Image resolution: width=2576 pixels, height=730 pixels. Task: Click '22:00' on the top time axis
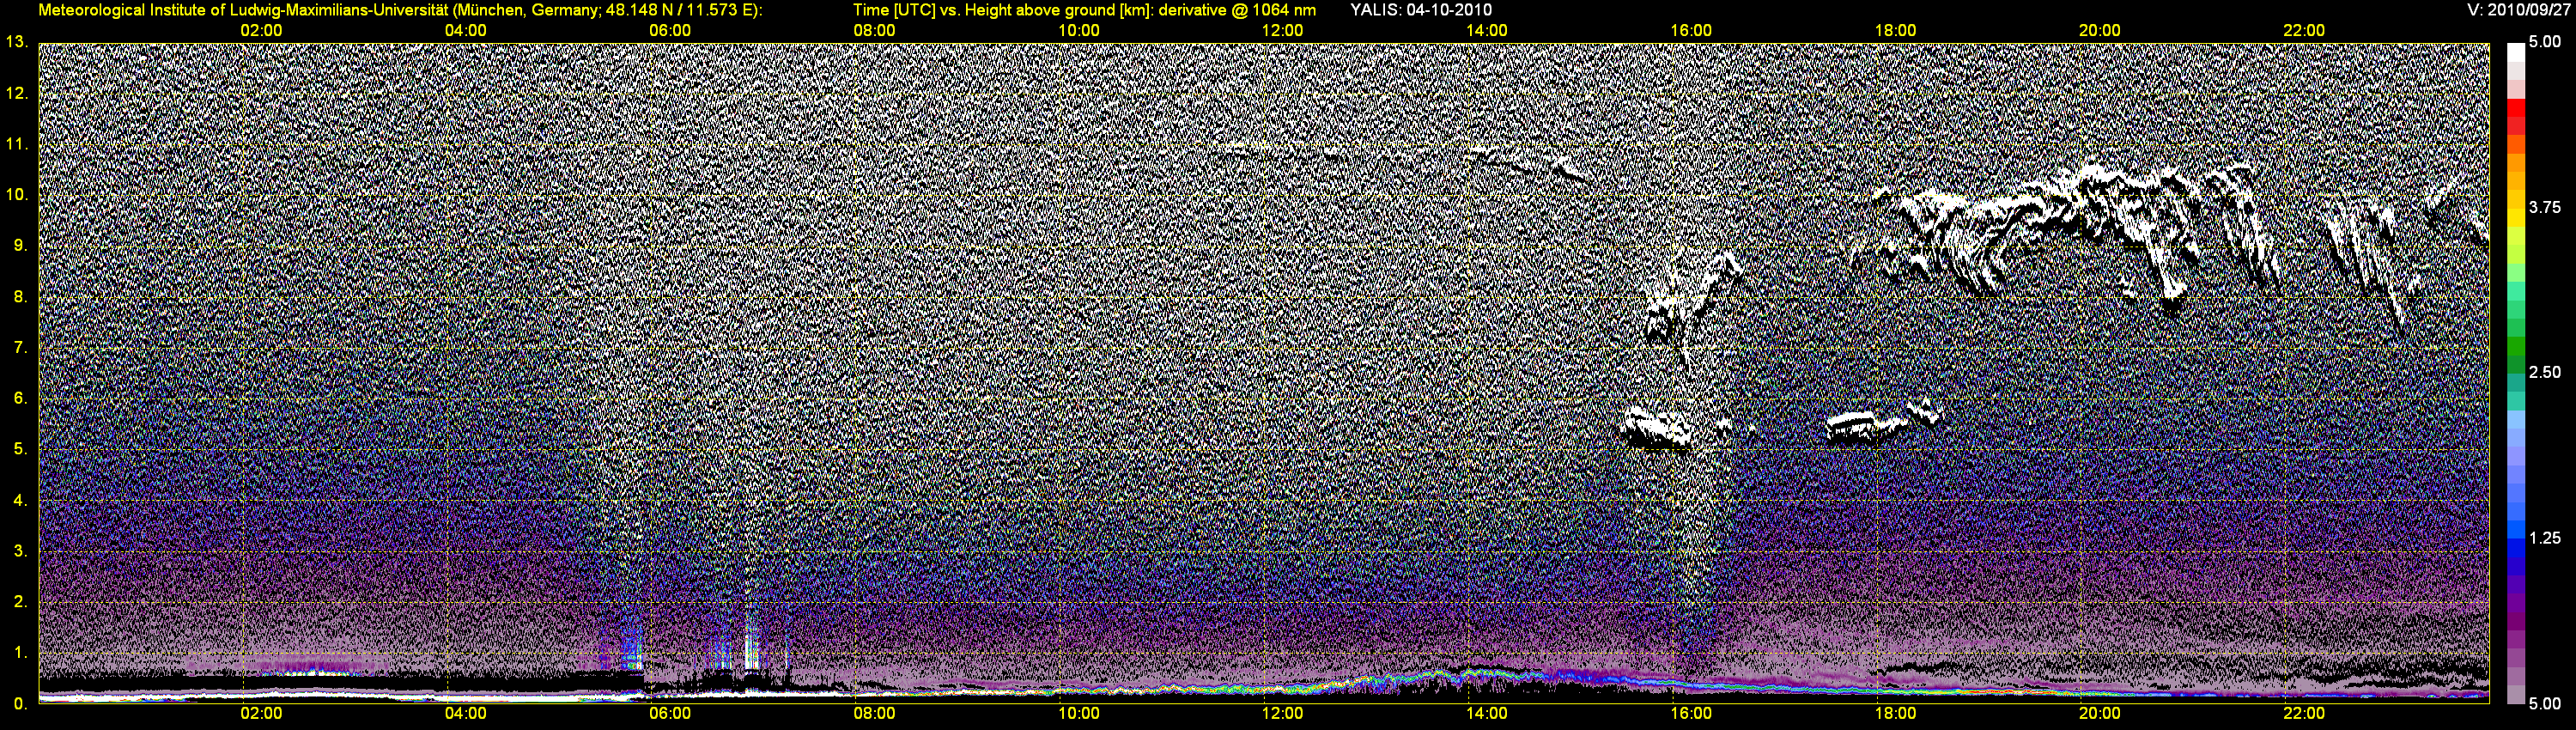[2304, 31]
